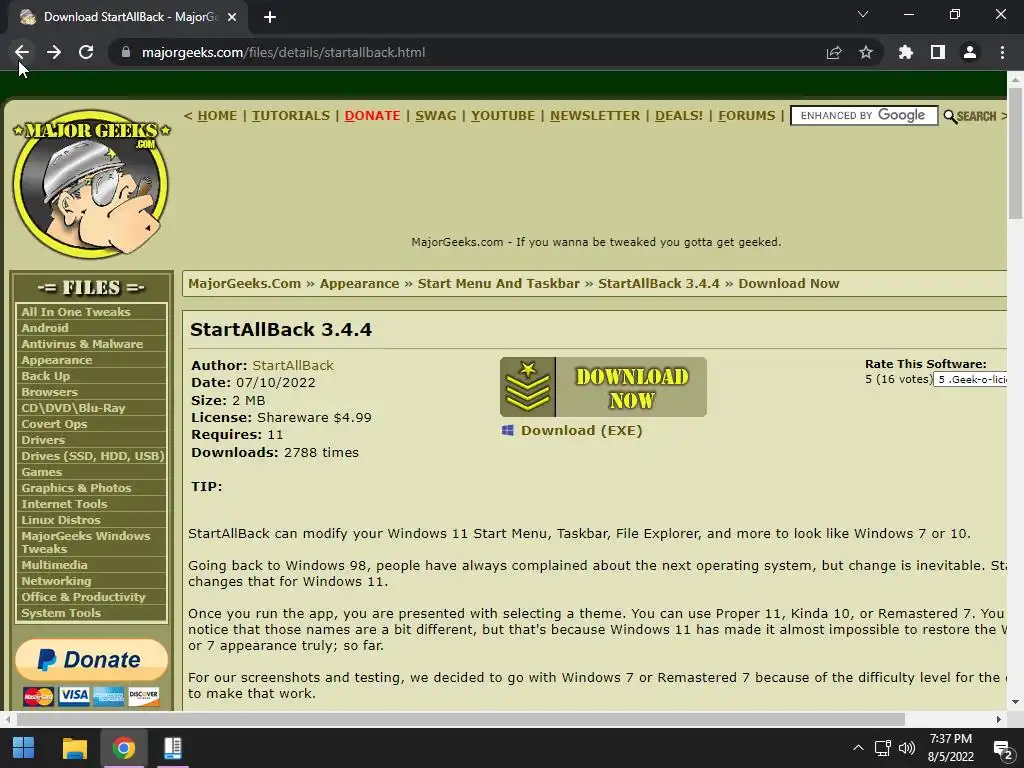Click the browser forward arrow

54,52
